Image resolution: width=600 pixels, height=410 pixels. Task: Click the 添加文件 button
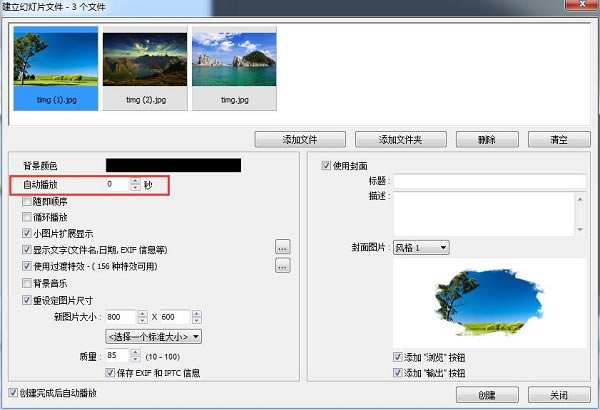[300, 140]
